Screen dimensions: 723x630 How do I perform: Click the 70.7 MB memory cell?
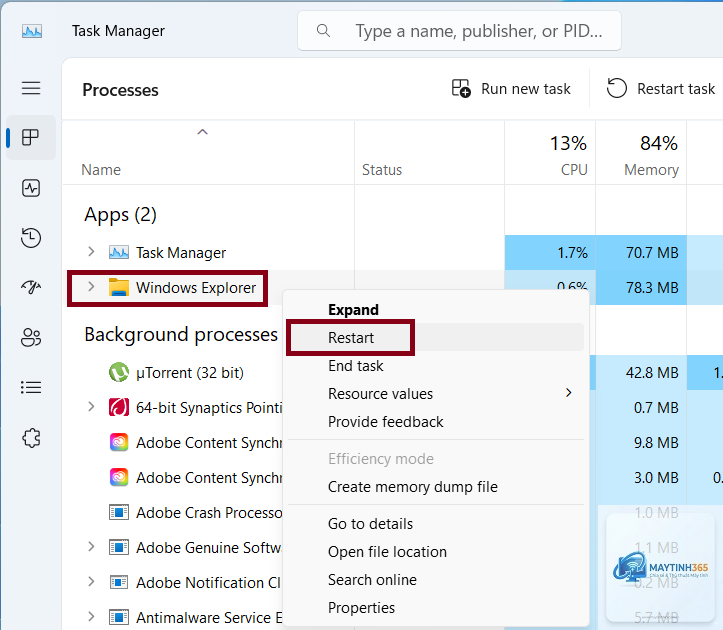point(641,252)
